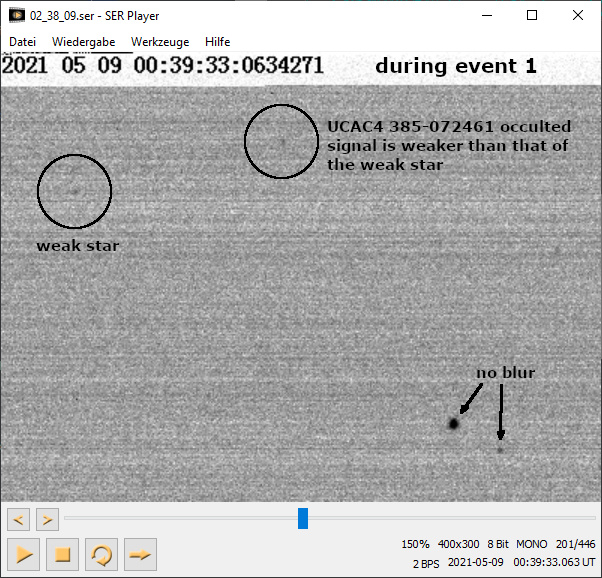Minimize the SER Player window
This screenshot has height=578, width=602.
(486, 16)
